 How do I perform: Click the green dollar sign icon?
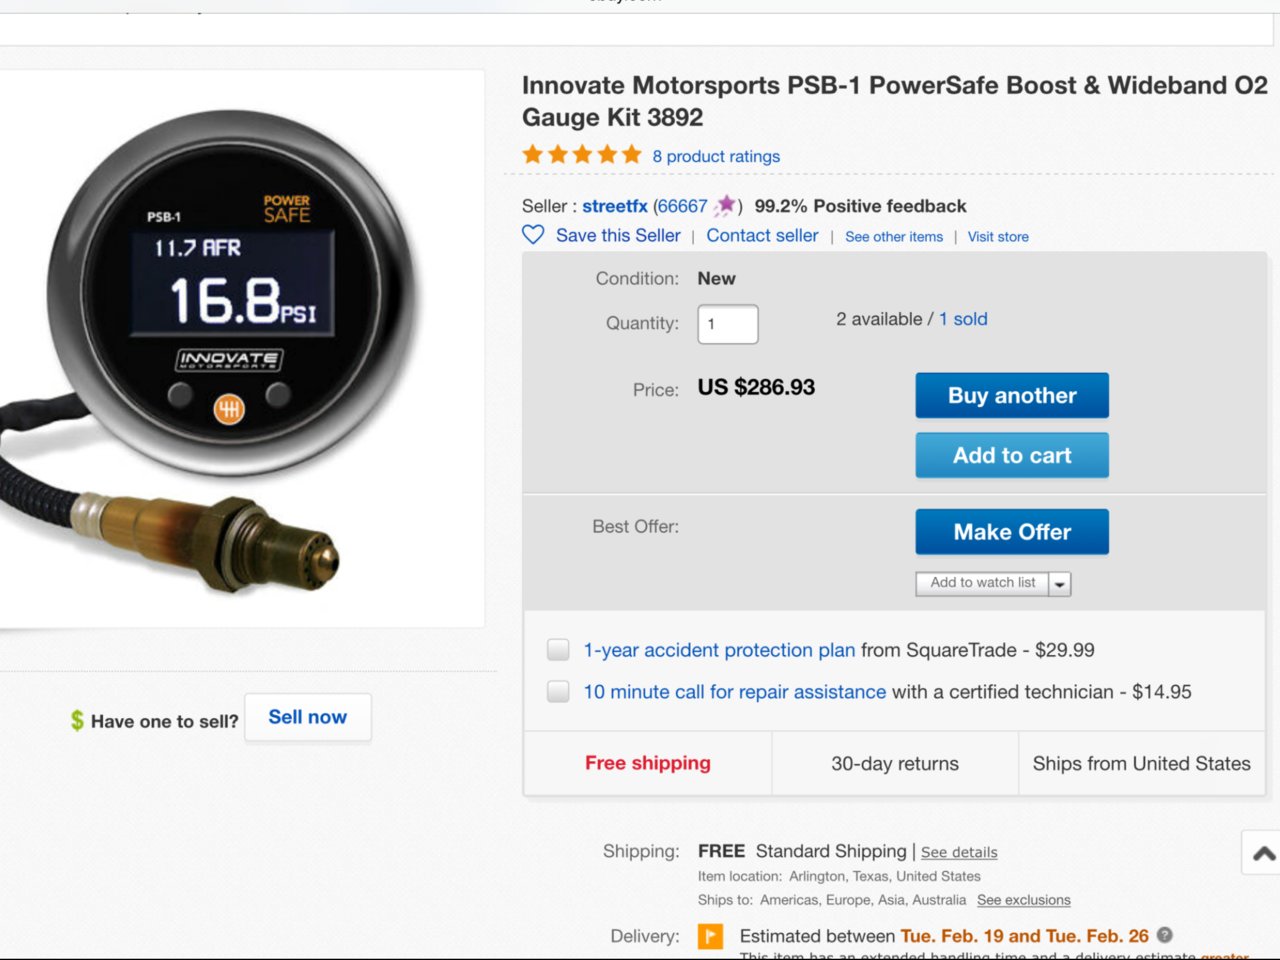tap(77, 720)
